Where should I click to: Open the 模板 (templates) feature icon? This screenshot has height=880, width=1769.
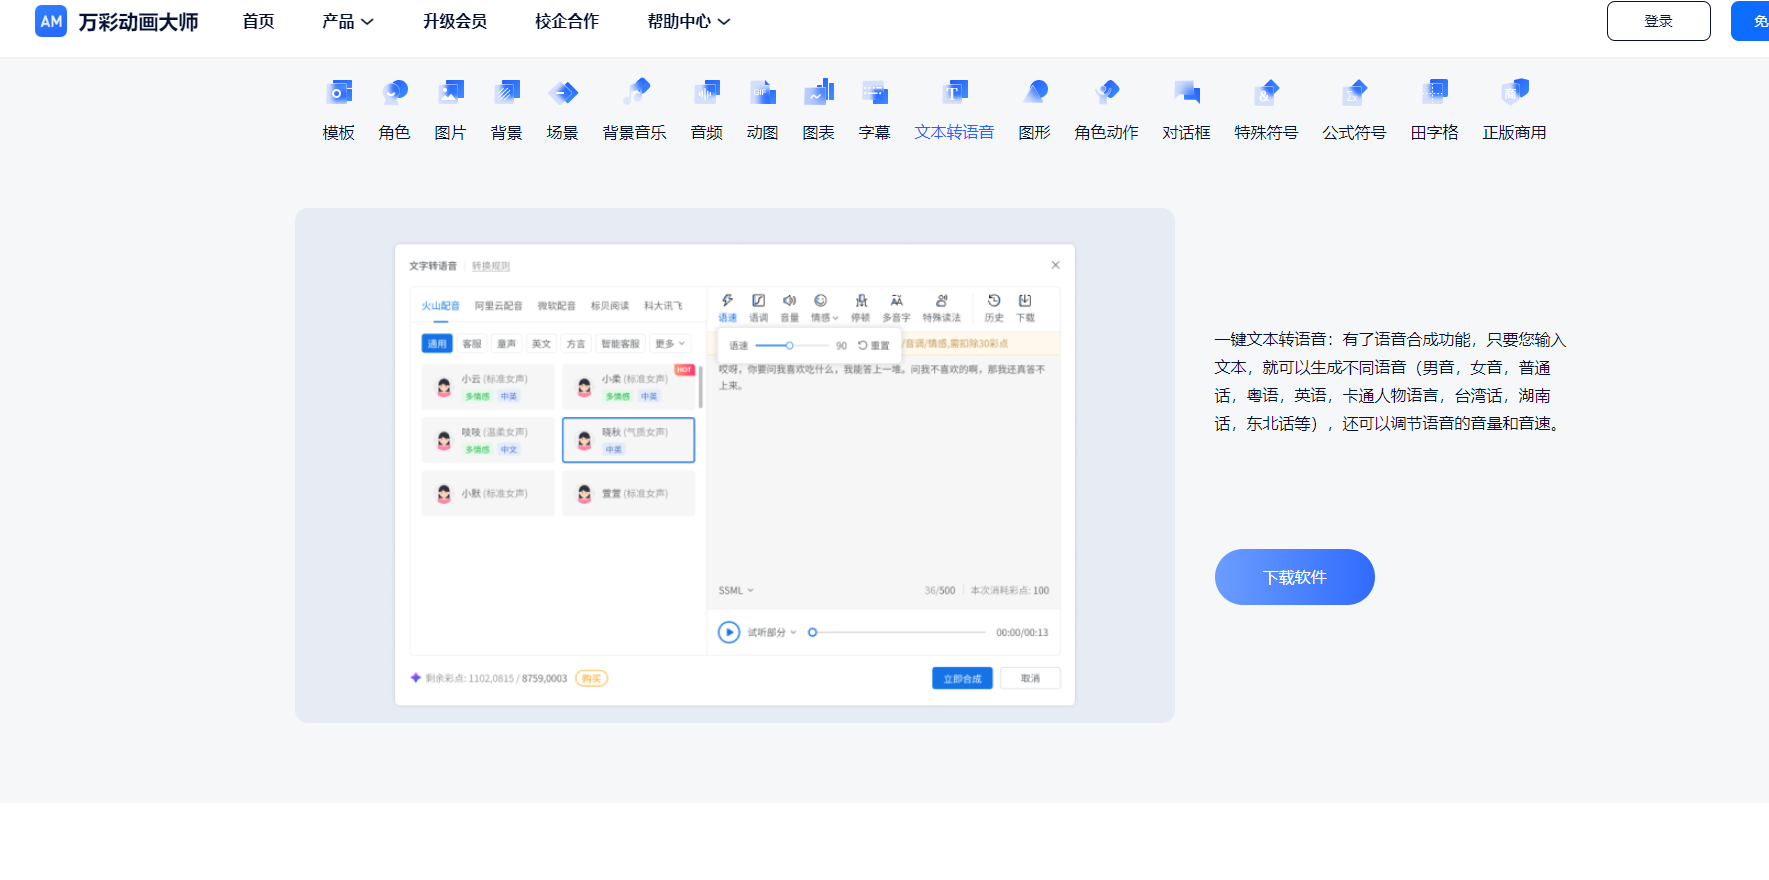tap(339, 93)
